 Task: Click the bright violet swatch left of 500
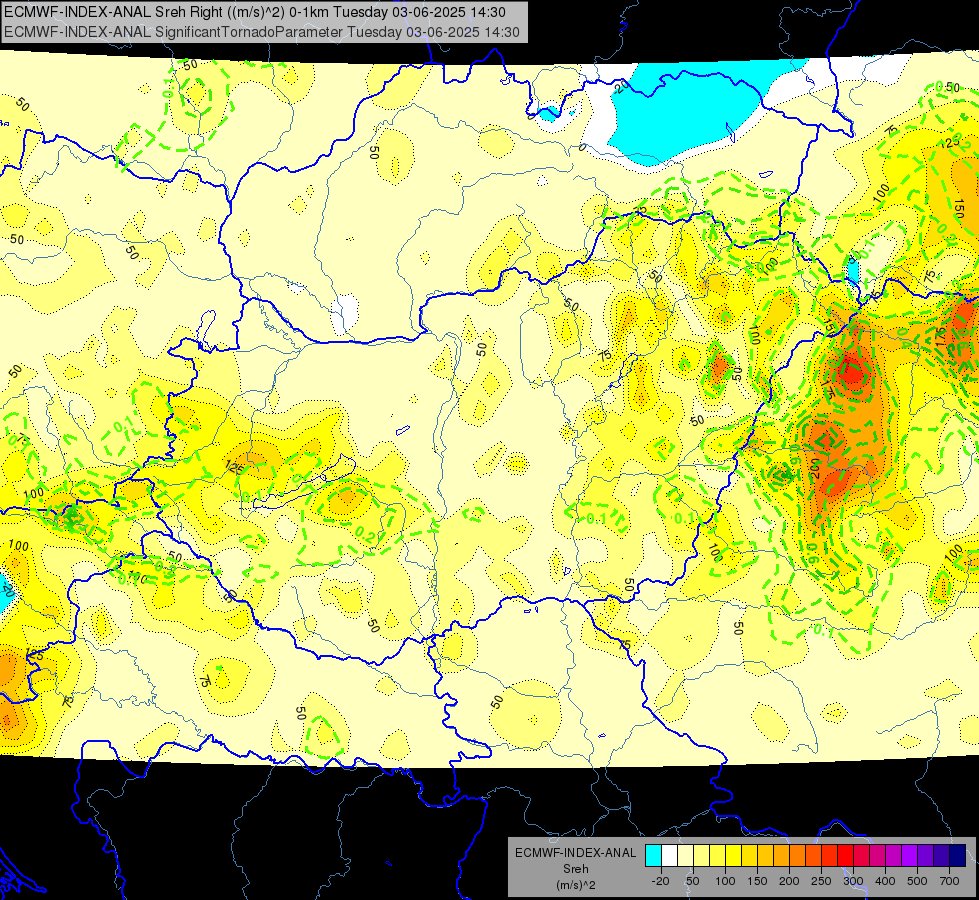(x=910, y=855)
